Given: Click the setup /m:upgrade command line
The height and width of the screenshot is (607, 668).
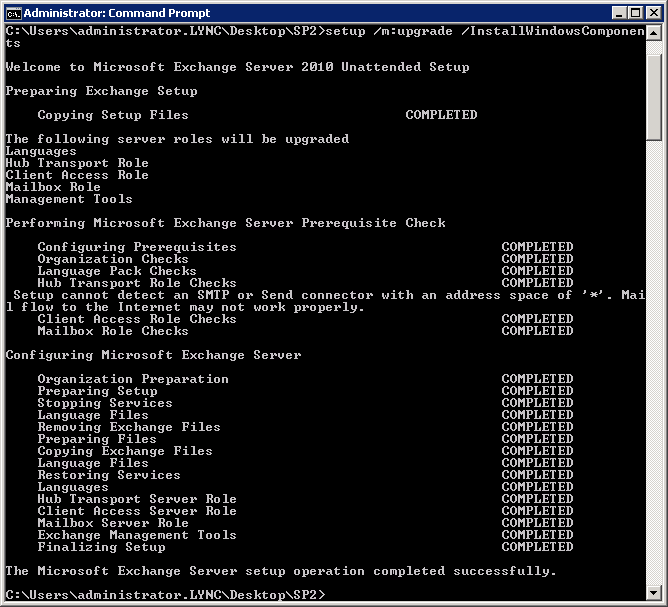Looking at the screenshot, I should [x=325, y=37].
